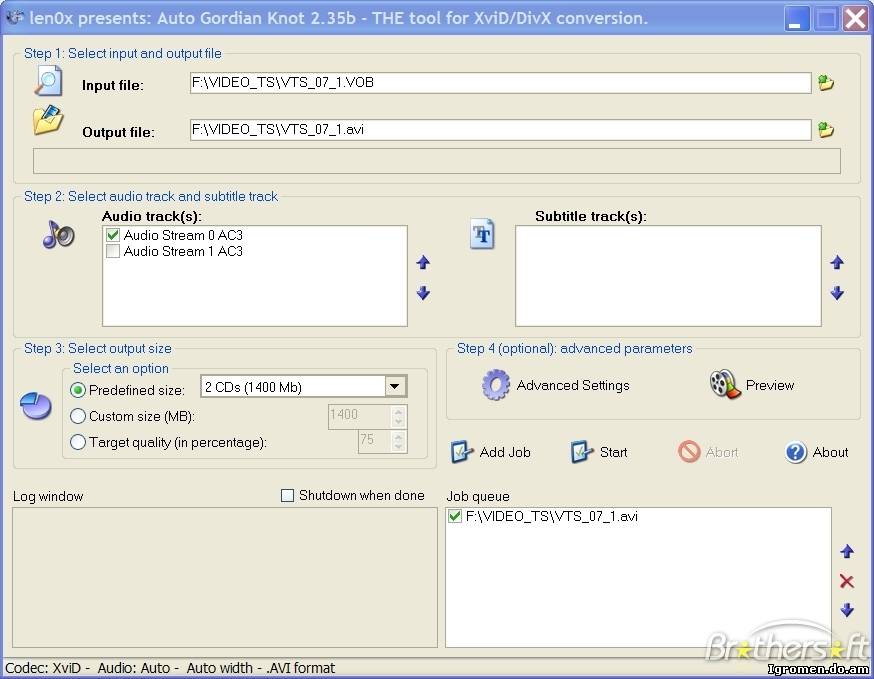Move queued job down with arrow
The image size is (874, 679).
[x=847, y=610]
